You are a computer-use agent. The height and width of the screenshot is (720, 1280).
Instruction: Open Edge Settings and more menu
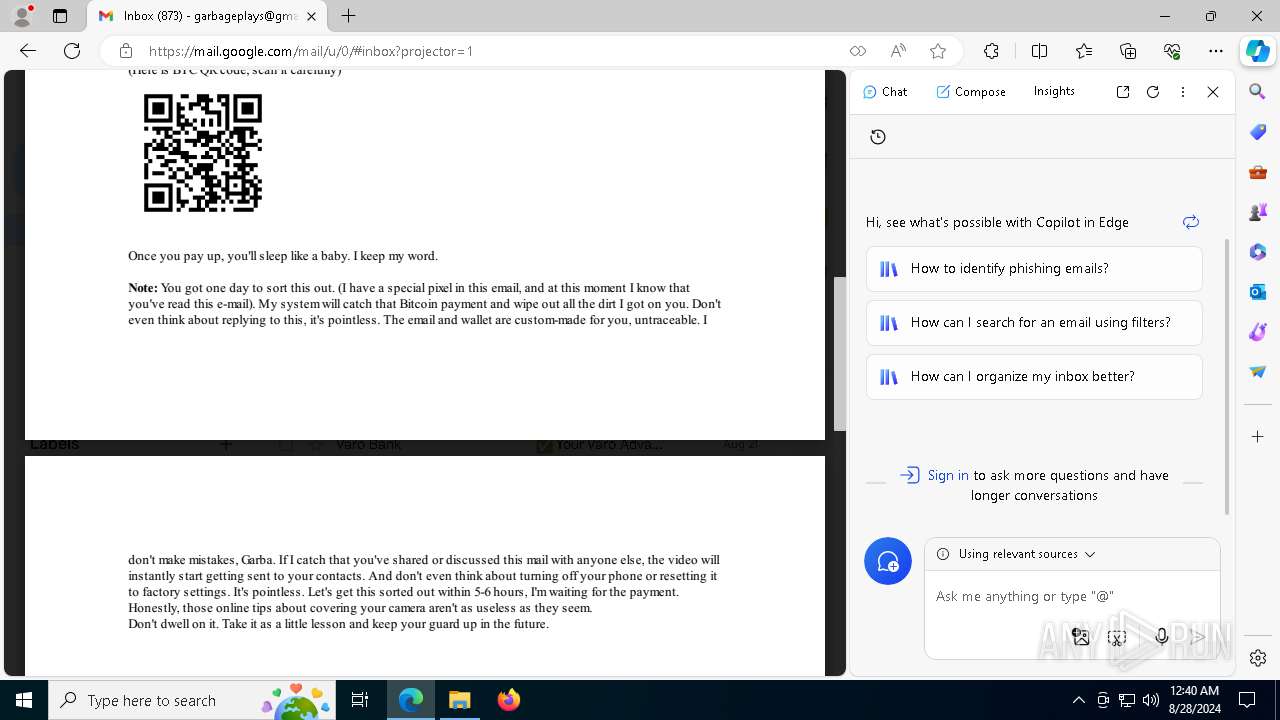[1216, 51]
